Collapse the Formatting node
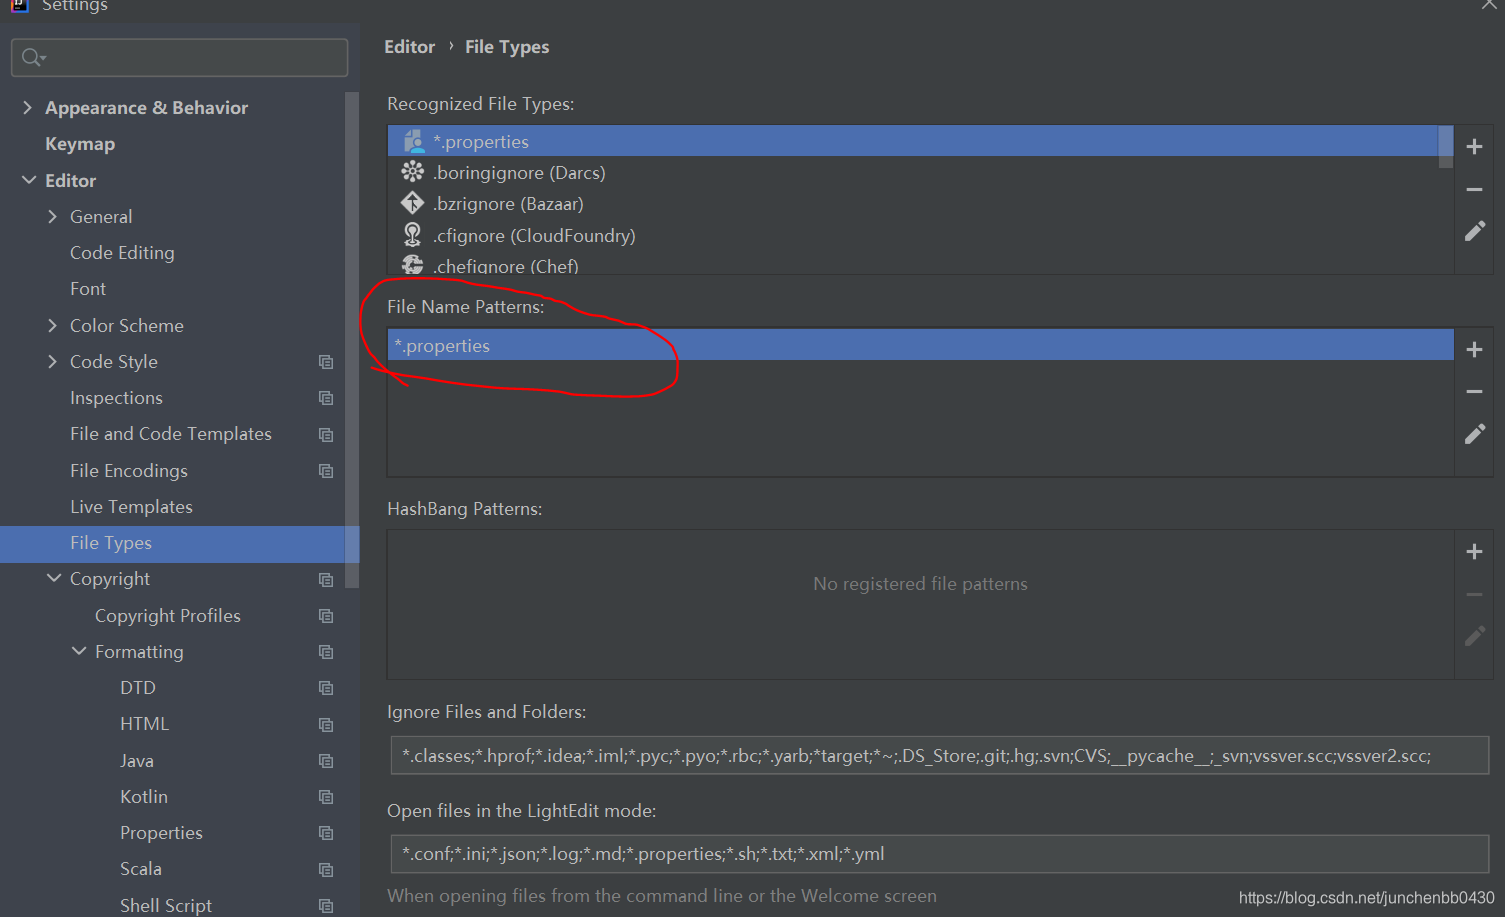 click(79, 651)
